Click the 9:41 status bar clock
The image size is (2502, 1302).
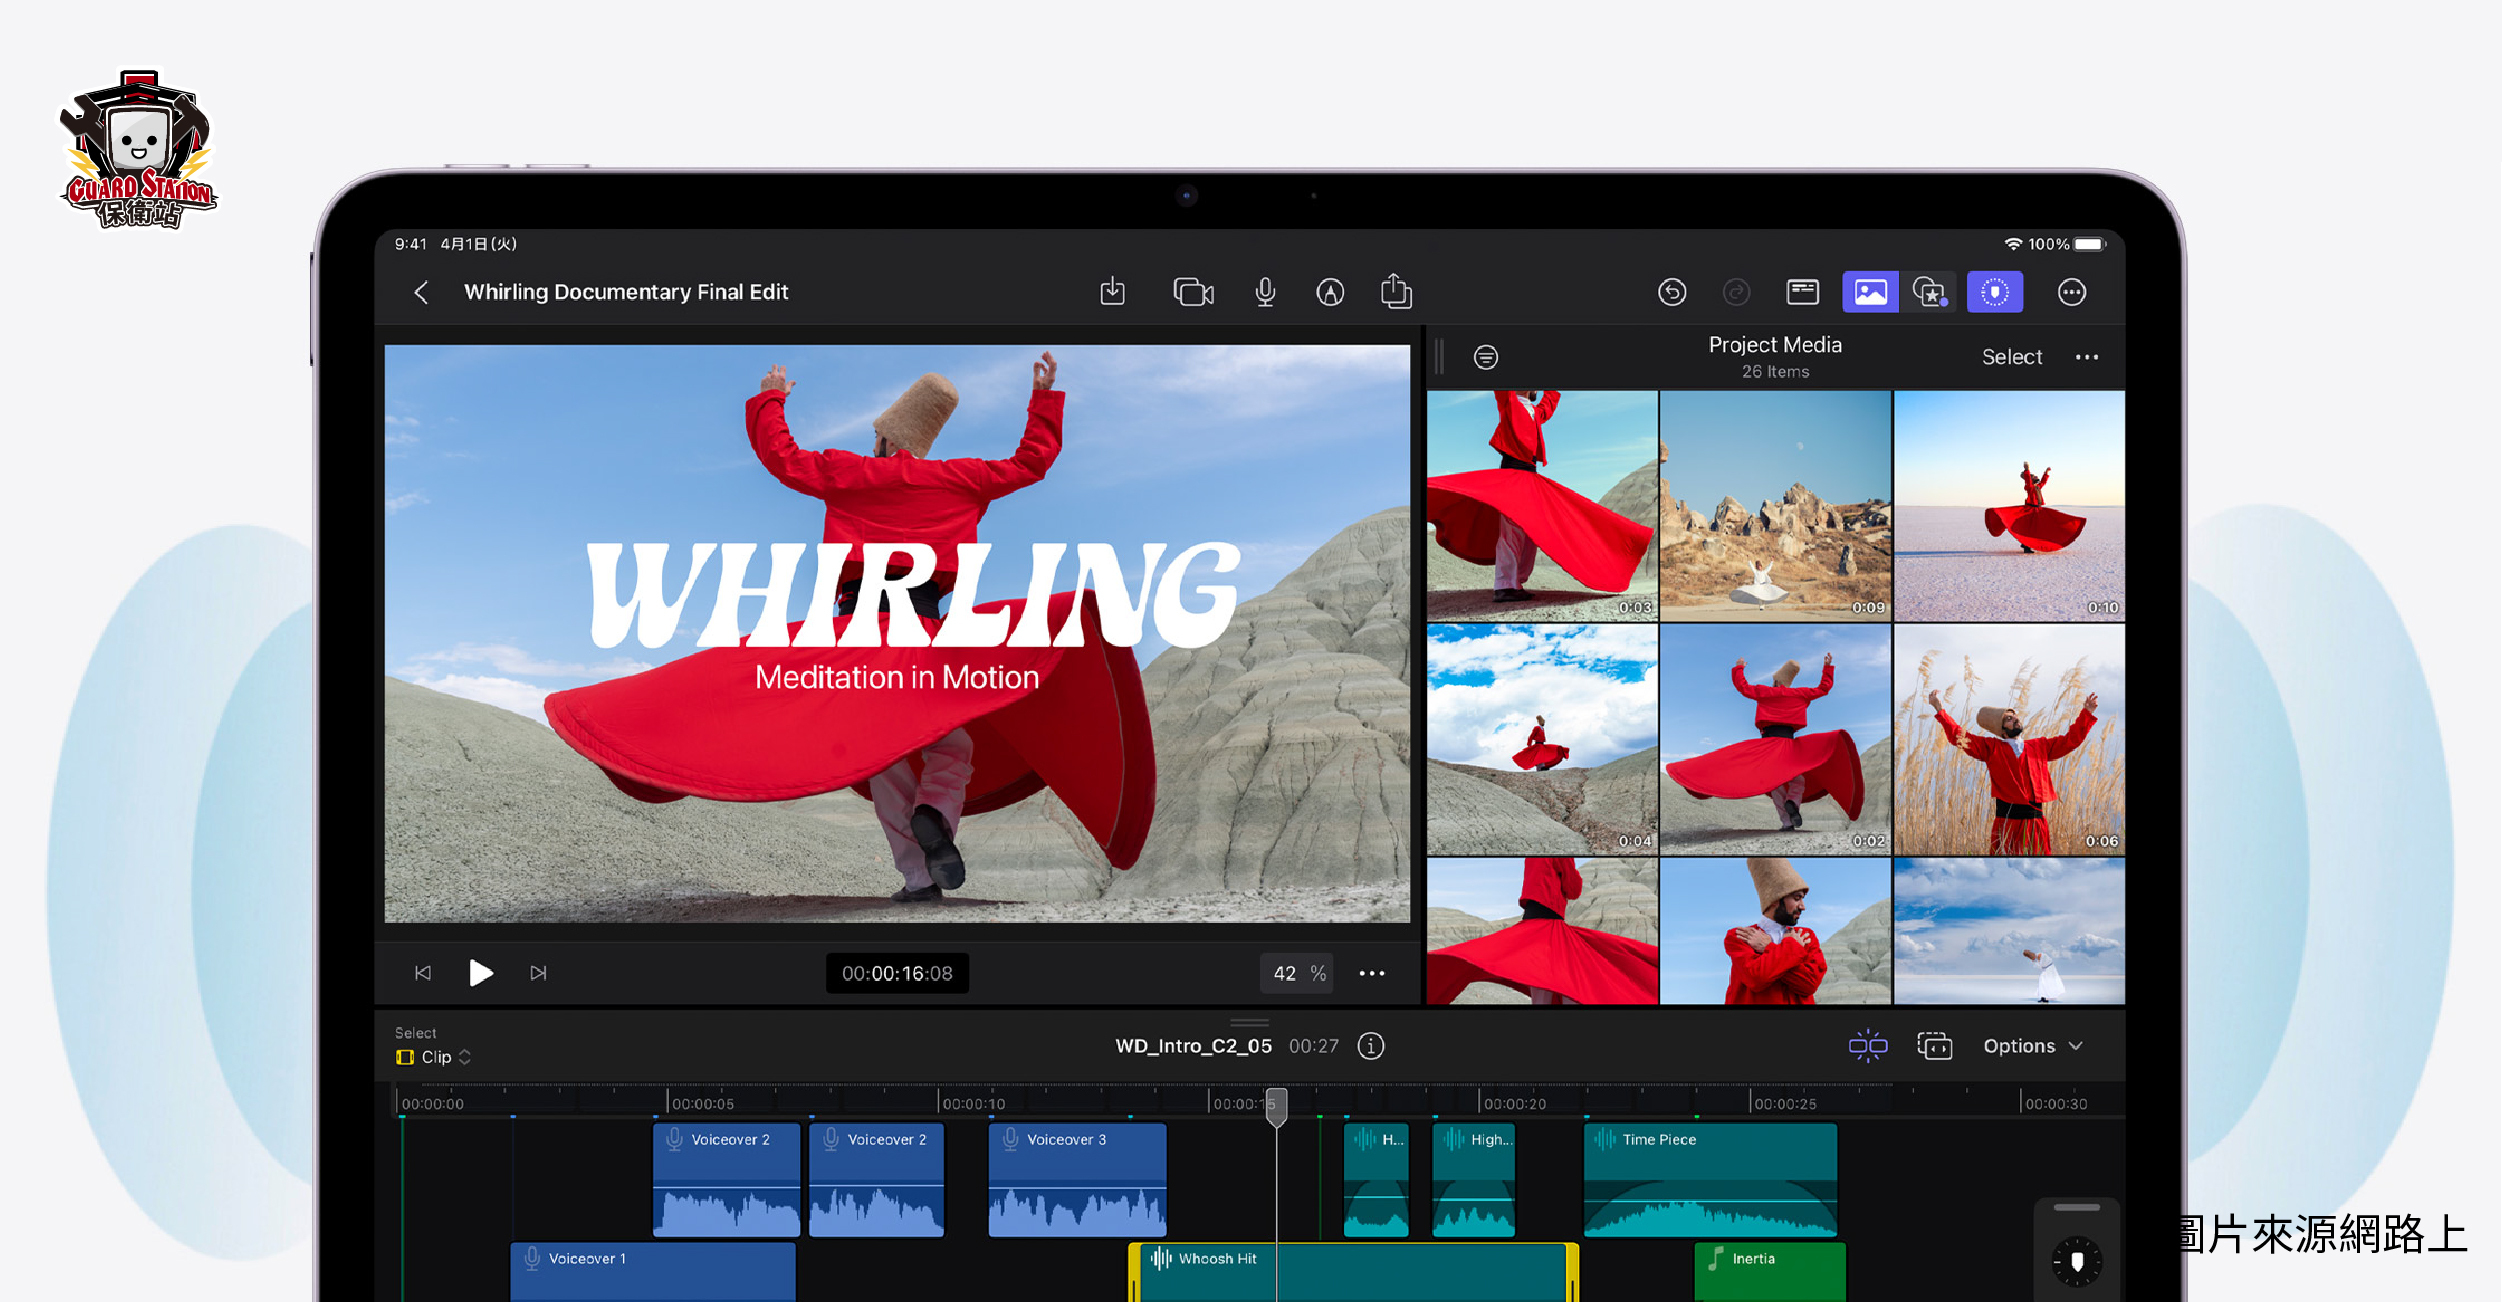point(410,244)
